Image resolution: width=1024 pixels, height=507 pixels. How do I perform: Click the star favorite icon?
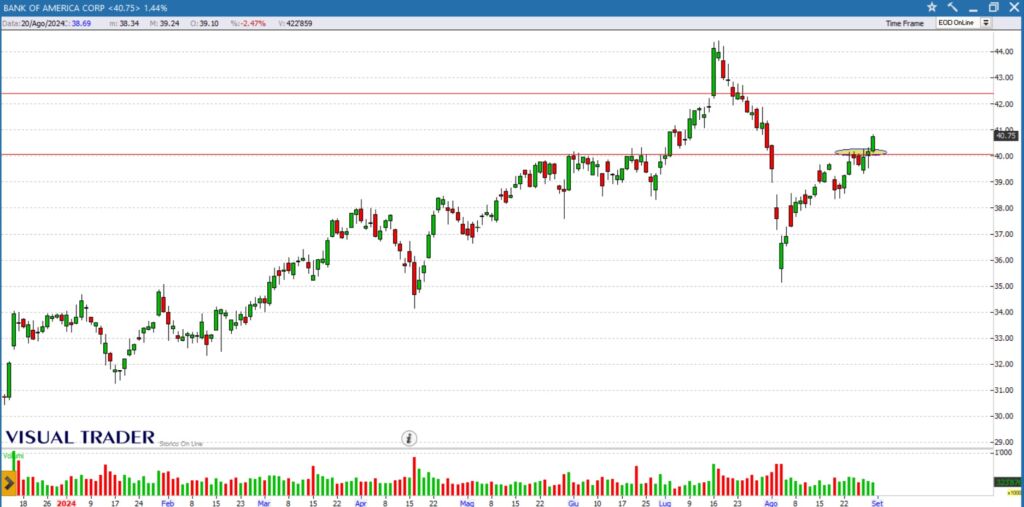coord(932,7)
